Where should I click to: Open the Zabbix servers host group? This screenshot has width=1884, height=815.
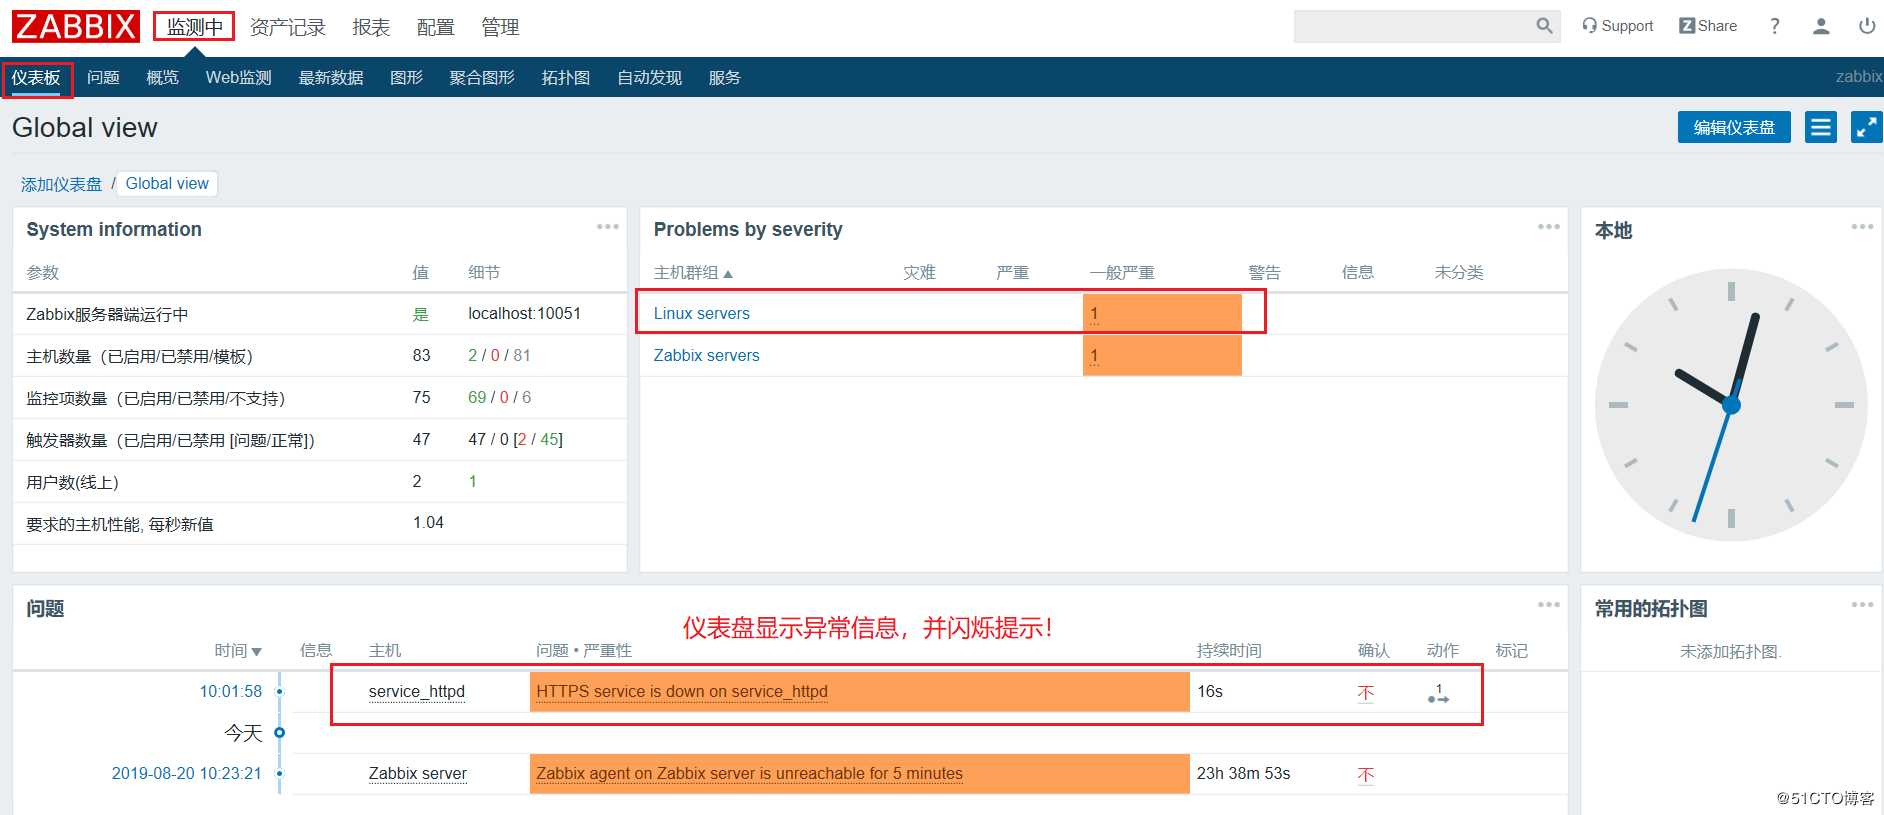(x=706, y=356)
